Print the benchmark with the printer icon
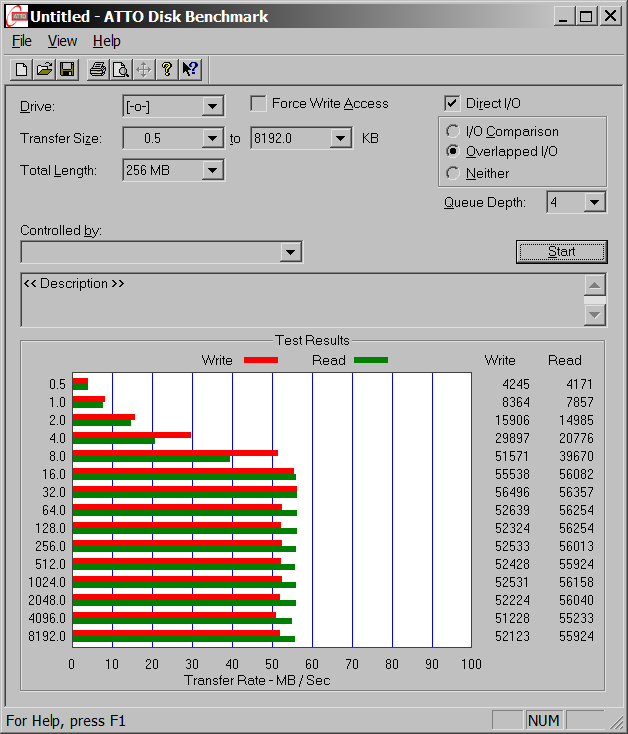This screenshot has height=734, width=628. tap(98, 69)
